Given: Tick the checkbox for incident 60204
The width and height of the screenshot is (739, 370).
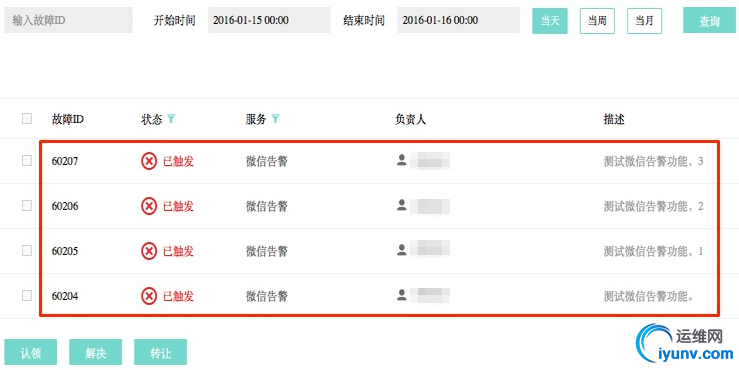Looking at the screenshot, I should [27, 296].
